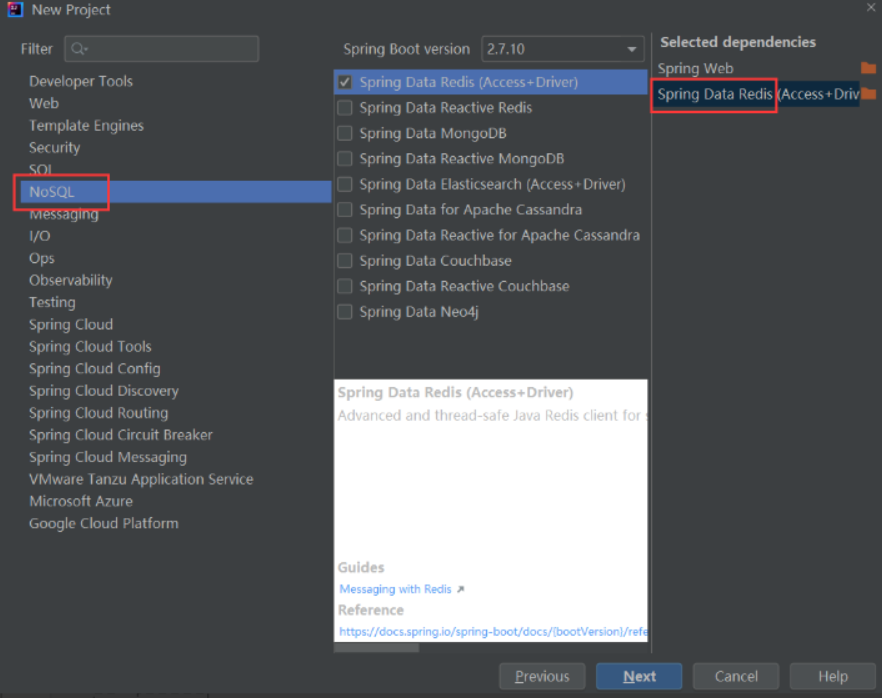
Task: Check Spring Data Couchbase
Action: coord(345,260)
